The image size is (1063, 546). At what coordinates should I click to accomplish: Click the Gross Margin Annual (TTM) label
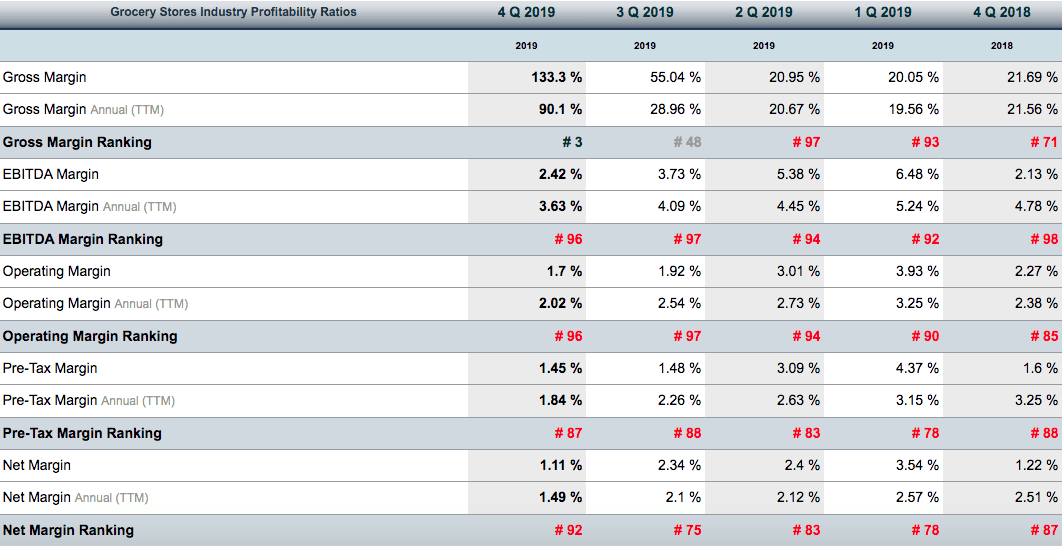tap(83, 109)
